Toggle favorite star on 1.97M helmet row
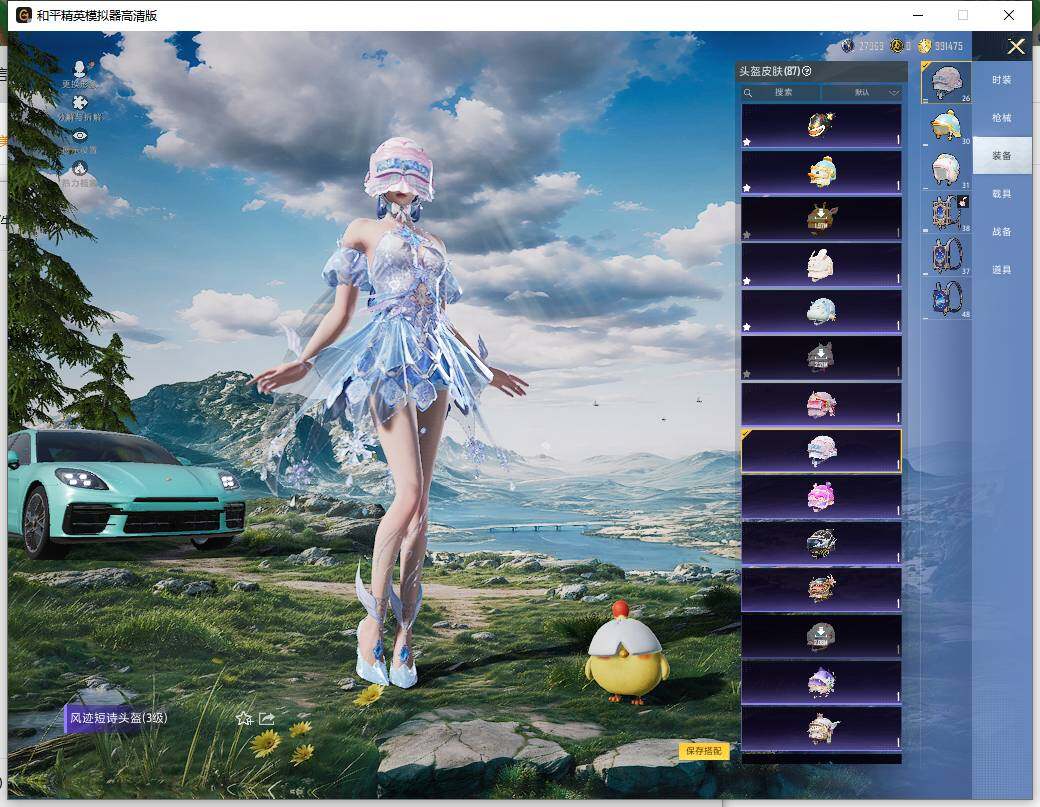This screenshot has width=1040, height=807. 747,234
